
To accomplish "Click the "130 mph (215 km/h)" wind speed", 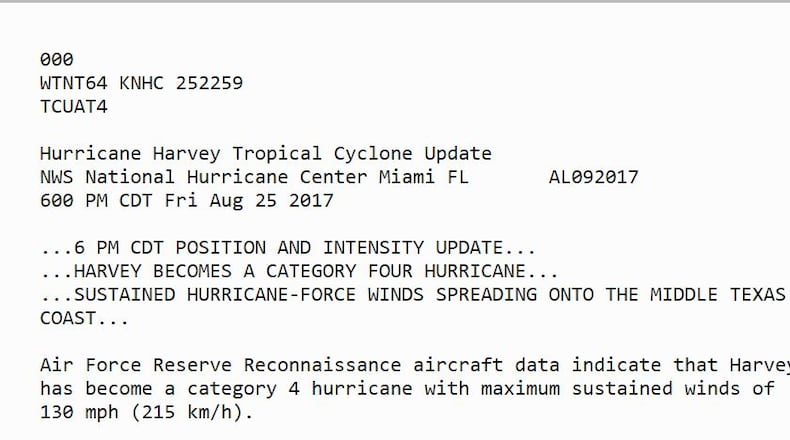I will [147, 411].
